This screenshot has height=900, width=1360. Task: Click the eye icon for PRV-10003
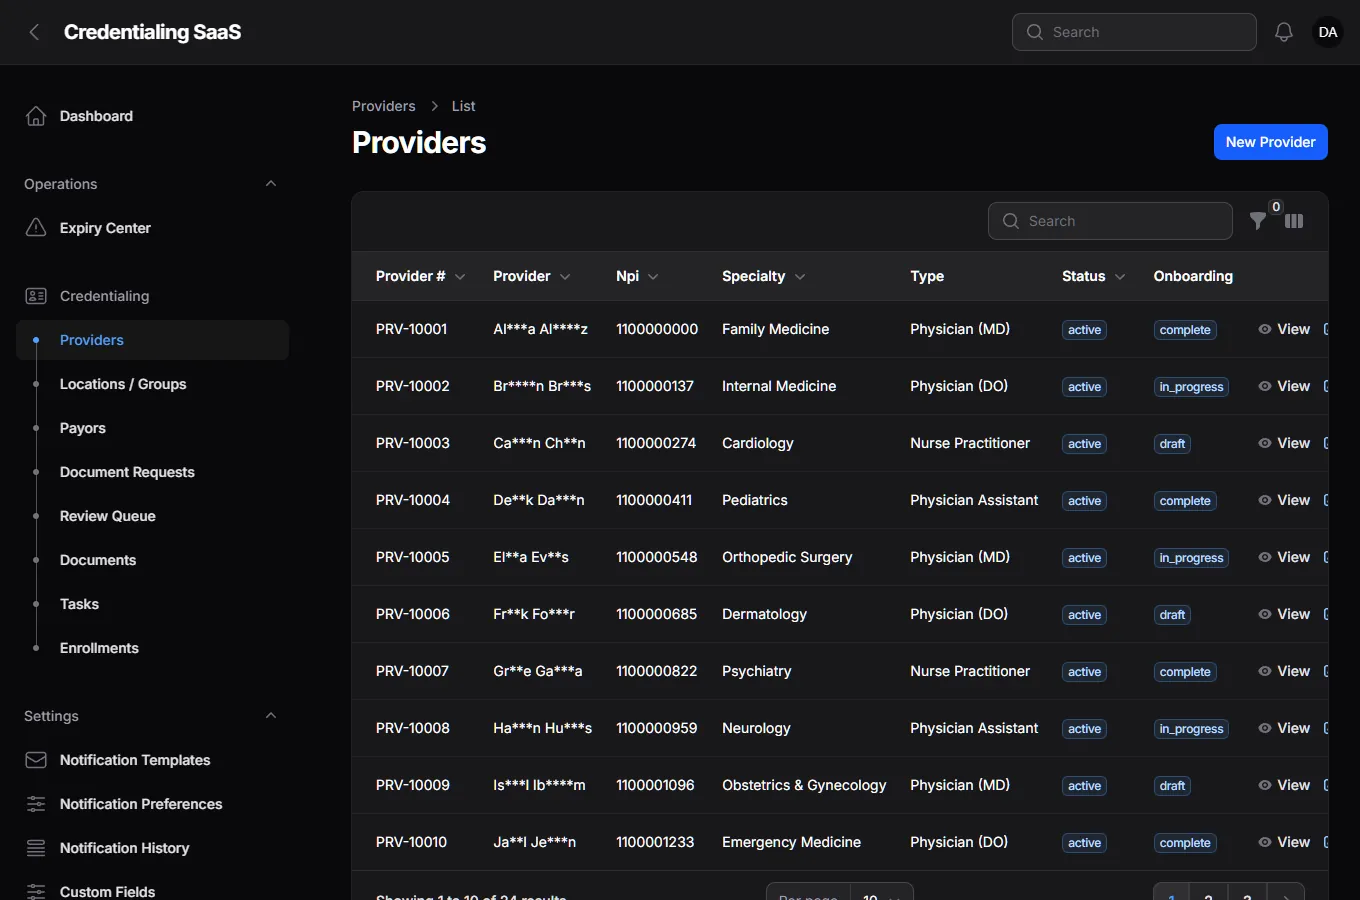click(1265, 443)
